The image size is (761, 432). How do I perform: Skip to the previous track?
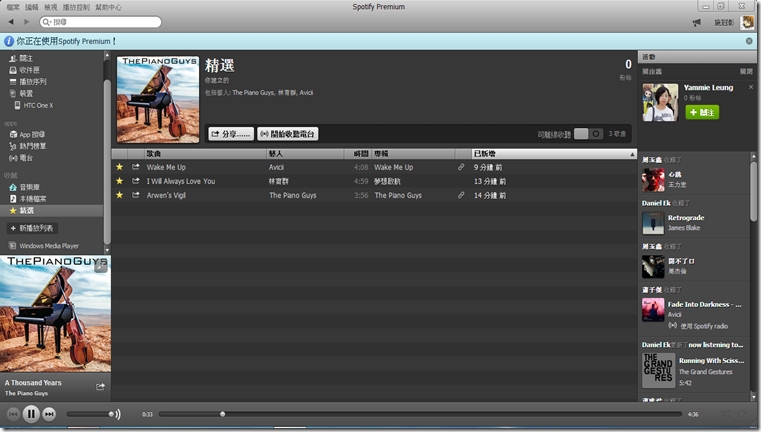13,414
